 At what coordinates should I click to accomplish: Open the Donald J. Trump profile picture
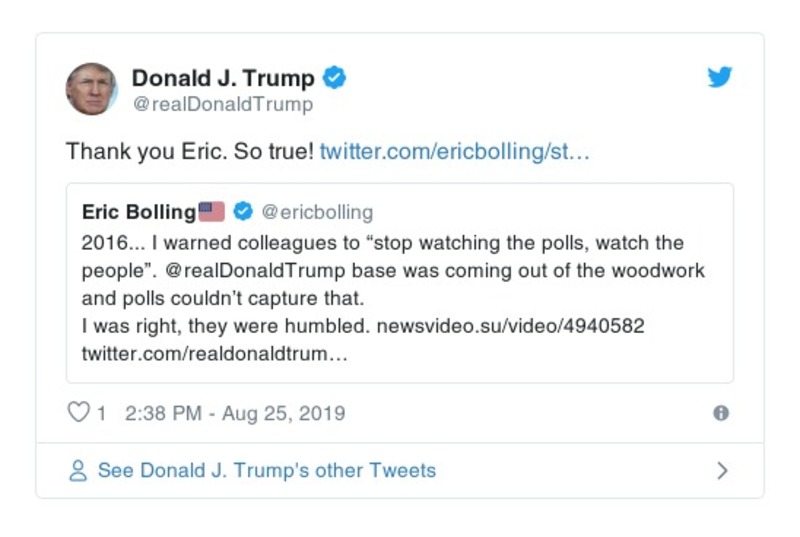pos(92,89)
